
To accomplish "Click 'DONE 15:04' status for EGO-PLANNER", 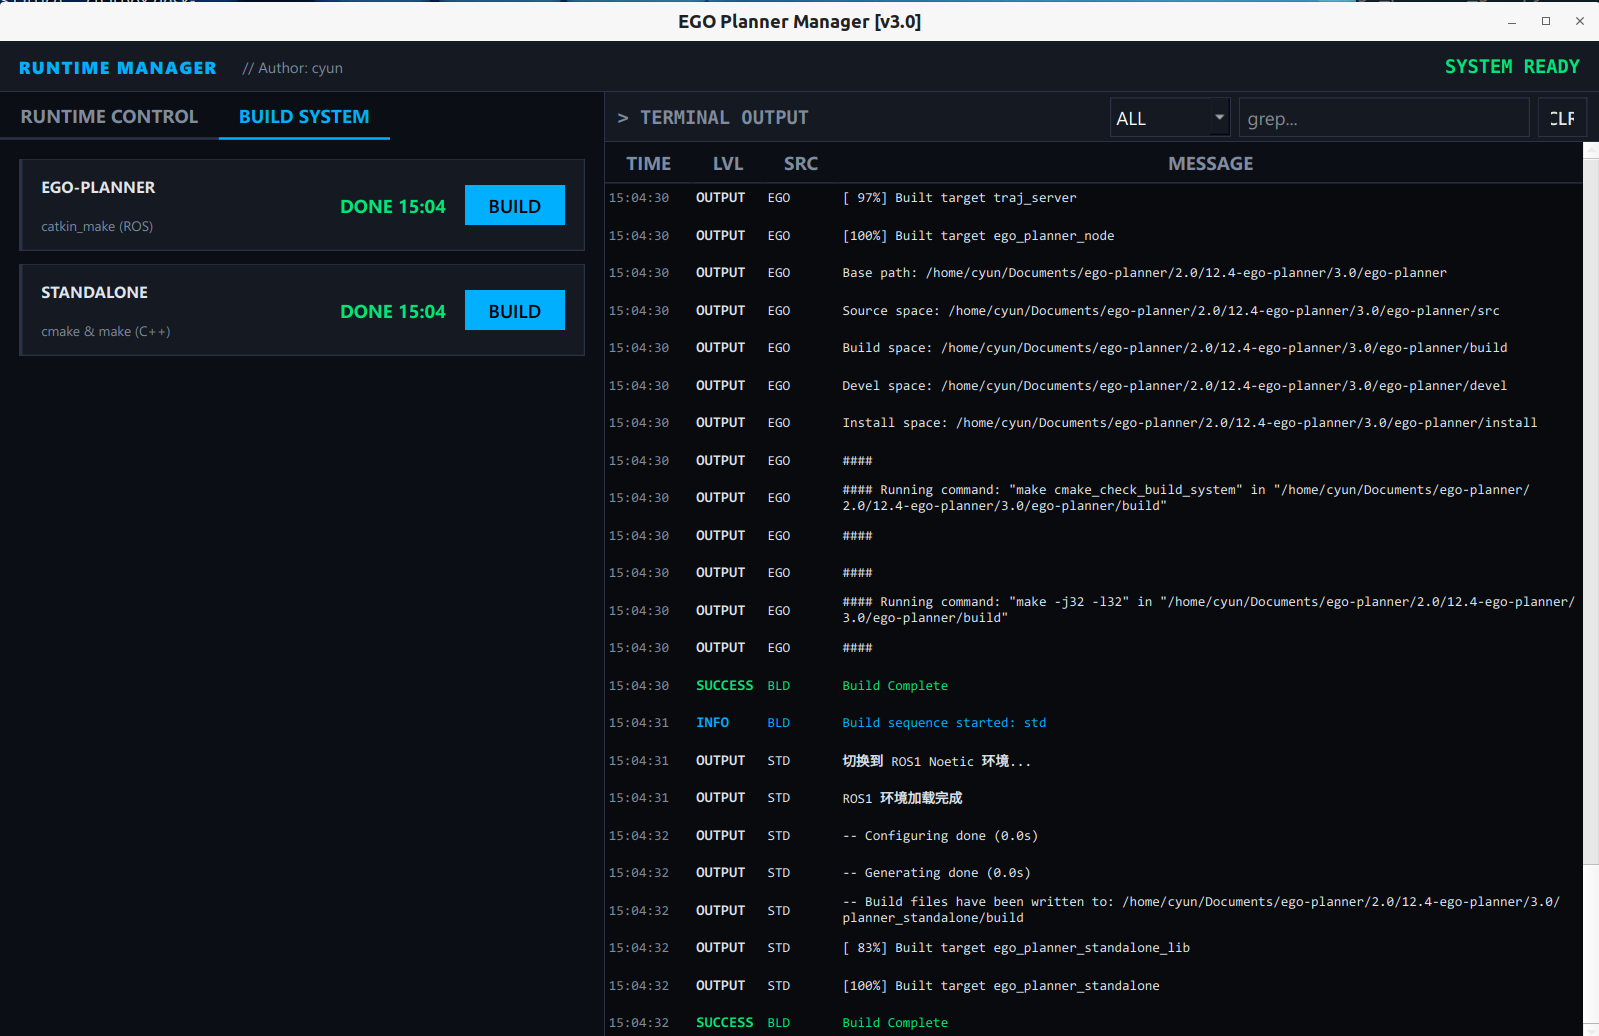I will point(393,207).
